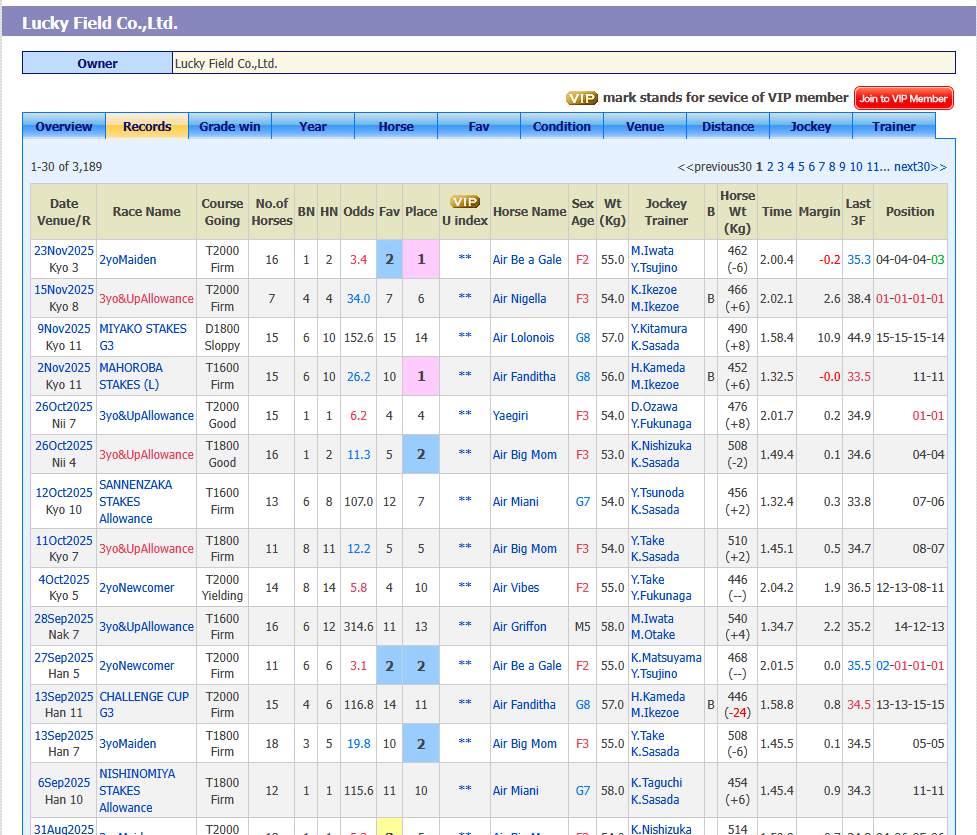Open the Grade win tab
Viewport: 977px width, 835px height.
click(230, 126)
